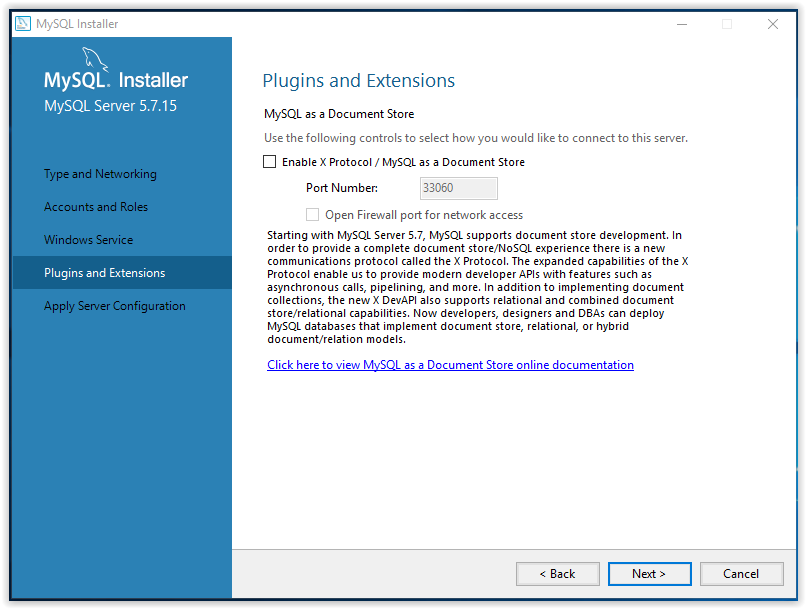Open the Document Store online documentation link

click(x=450, y=365)
